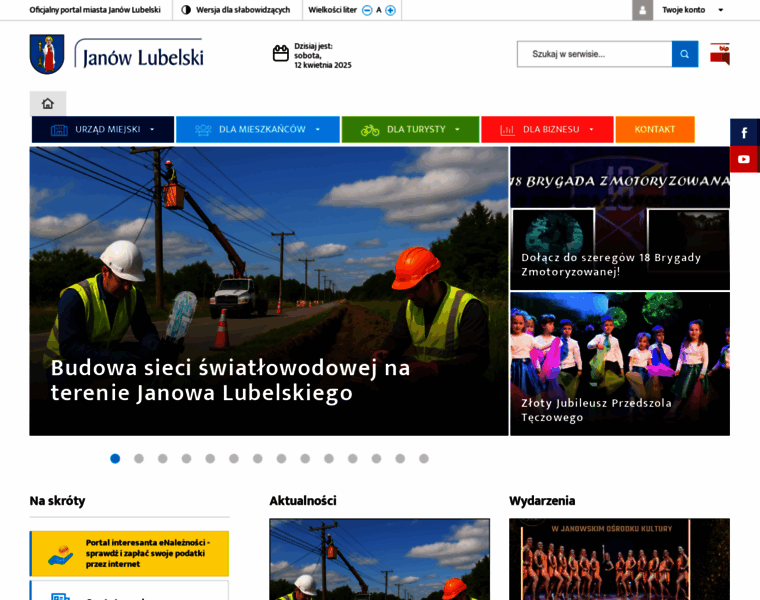Open the home page via house icon
Image resolution: width=760 pixels, height=600 pixels.
coord(48,103)
